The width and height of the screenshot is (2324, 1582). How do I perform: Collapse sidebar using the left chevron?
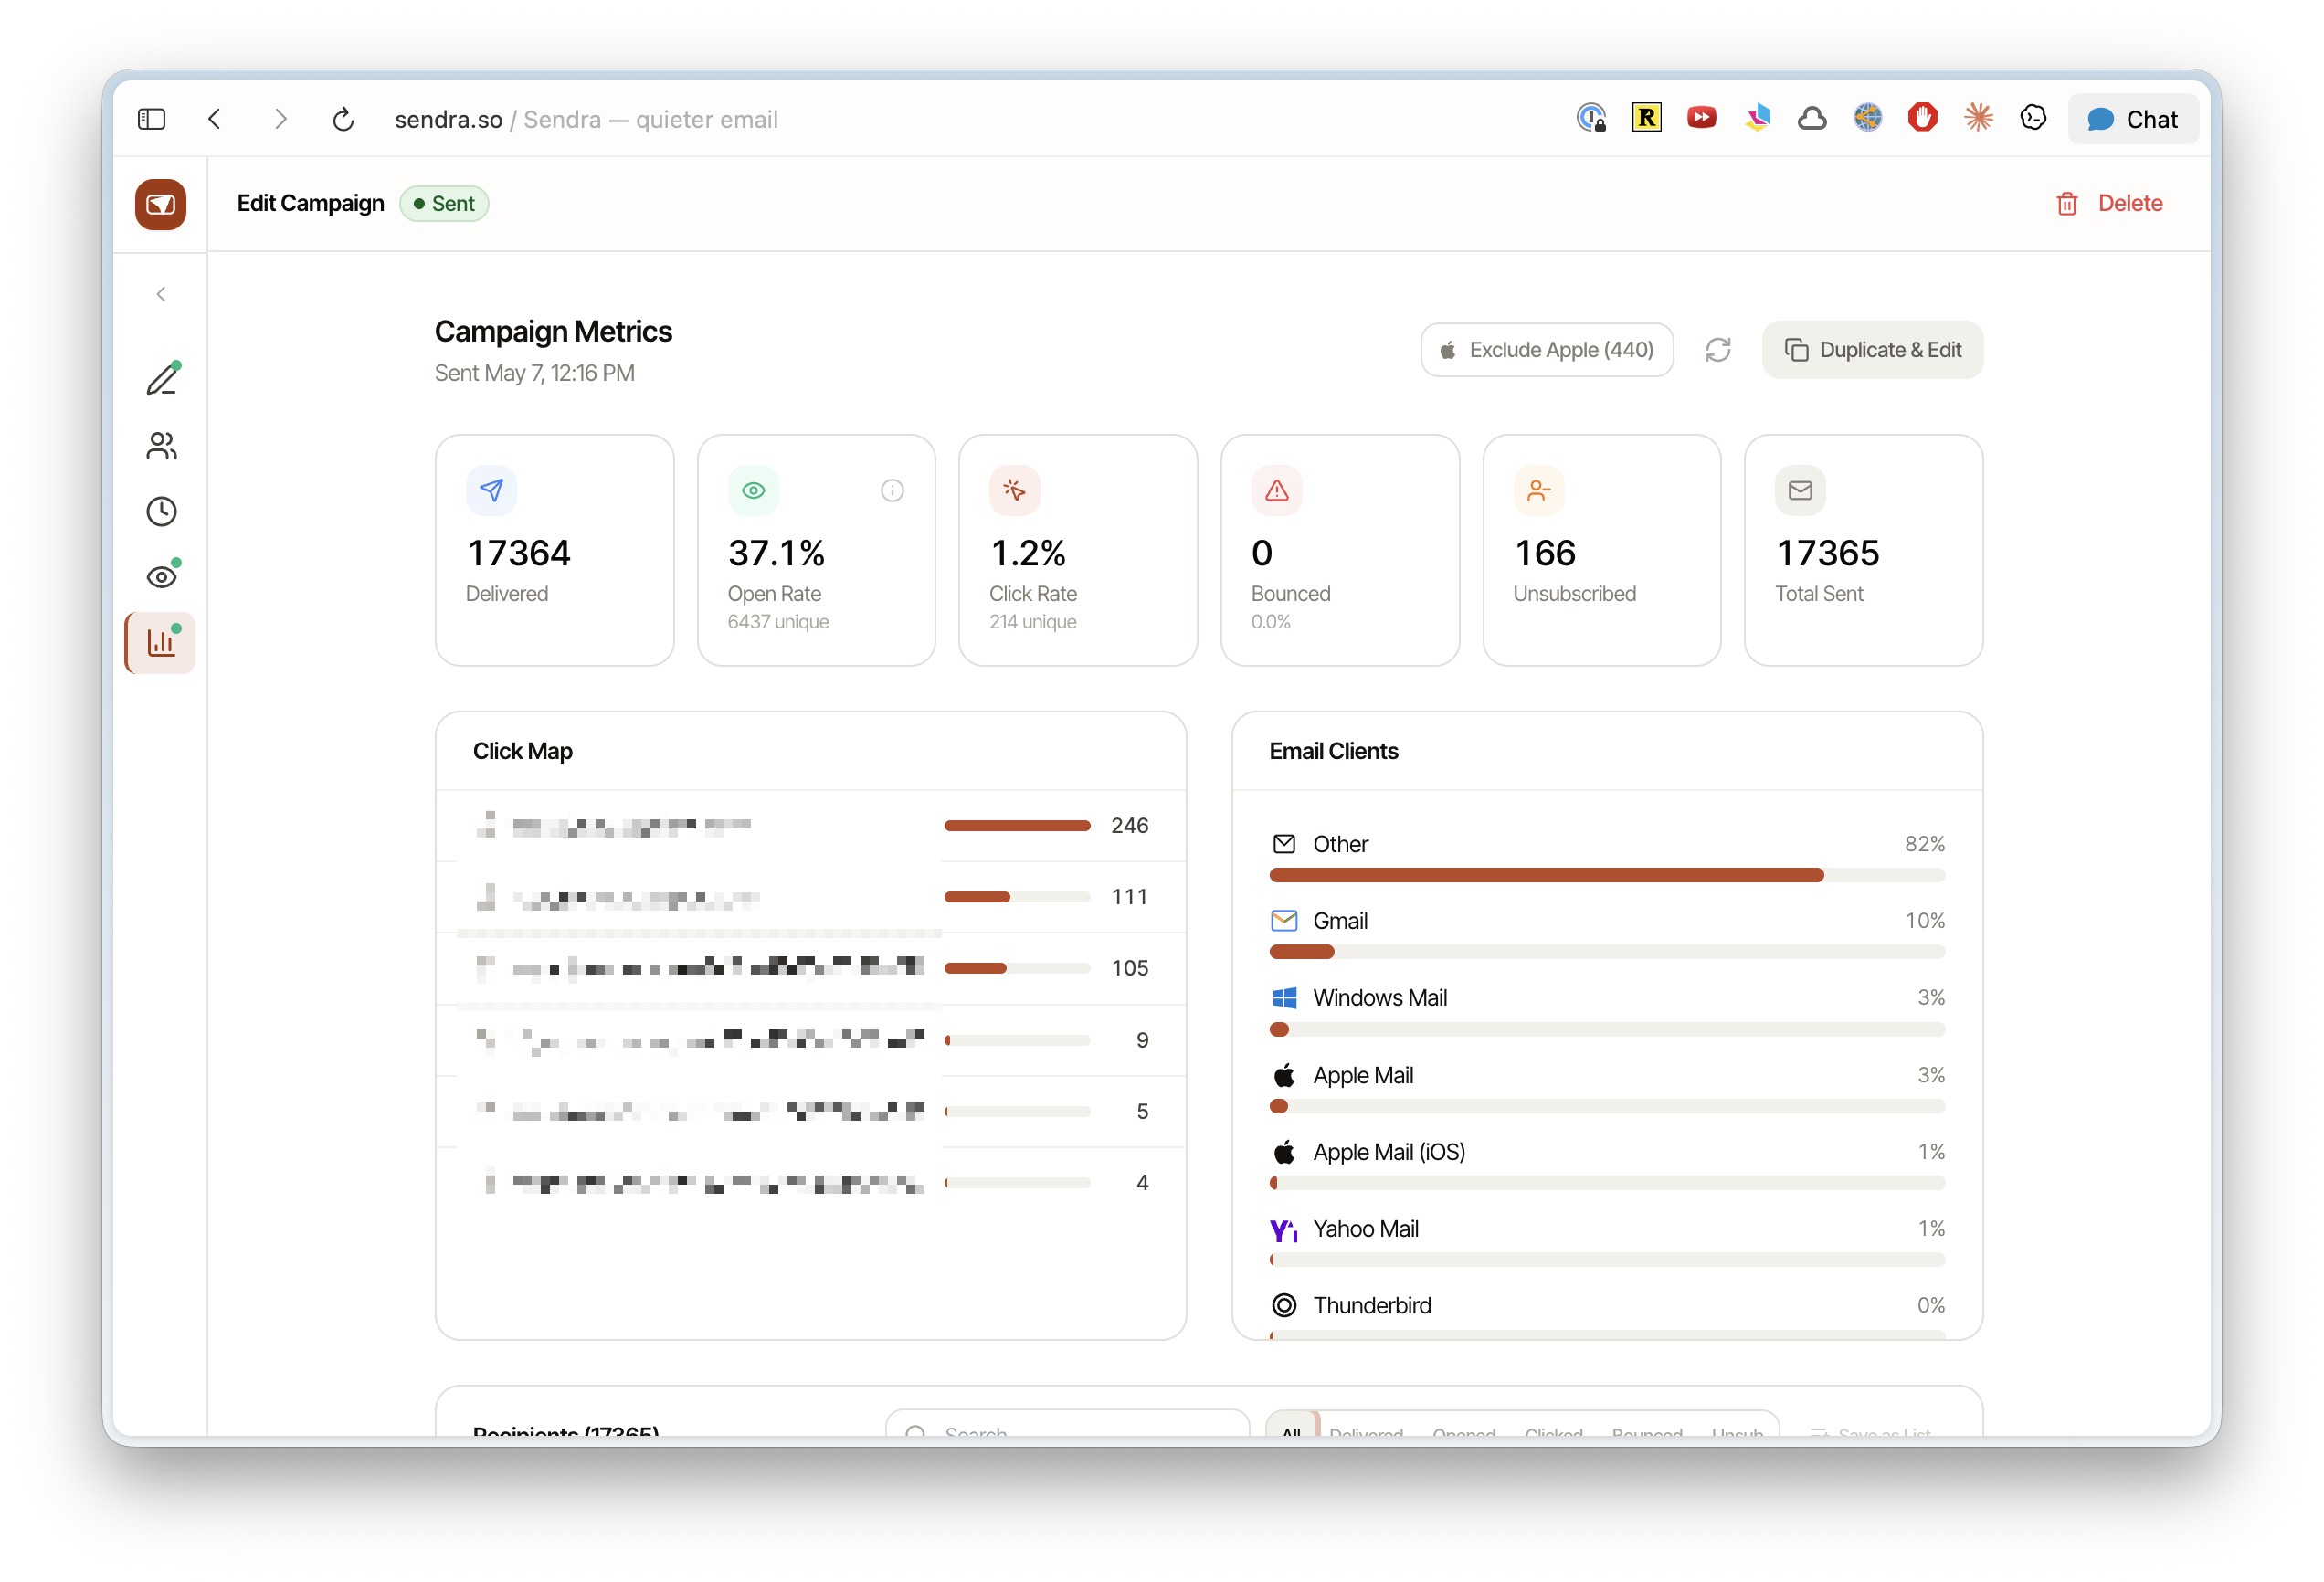point(161,294)
